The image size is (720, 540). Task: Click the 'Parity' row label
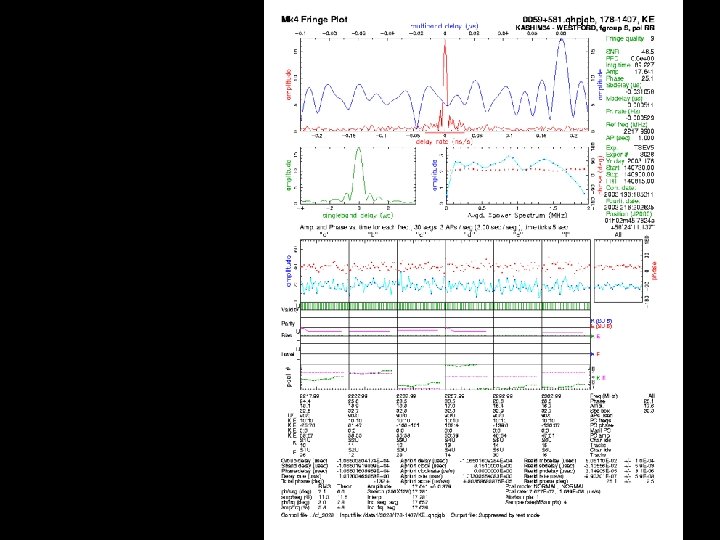point(288,323)
